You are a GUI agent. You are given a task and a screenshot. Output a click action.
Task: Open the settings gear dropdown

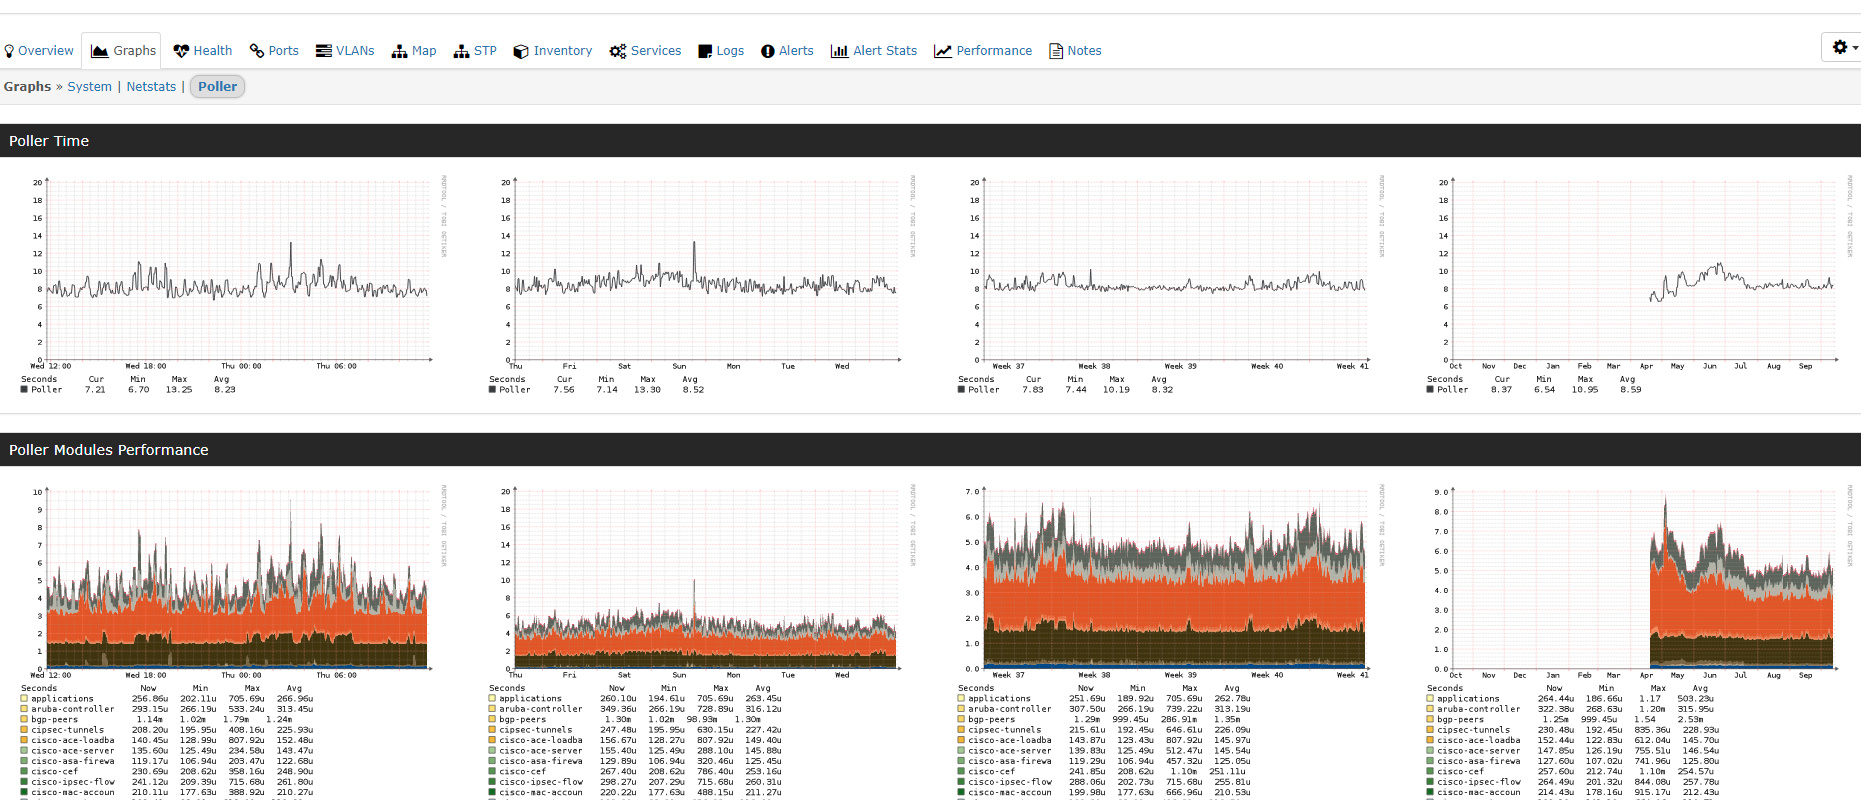(x=1843, y=47)
